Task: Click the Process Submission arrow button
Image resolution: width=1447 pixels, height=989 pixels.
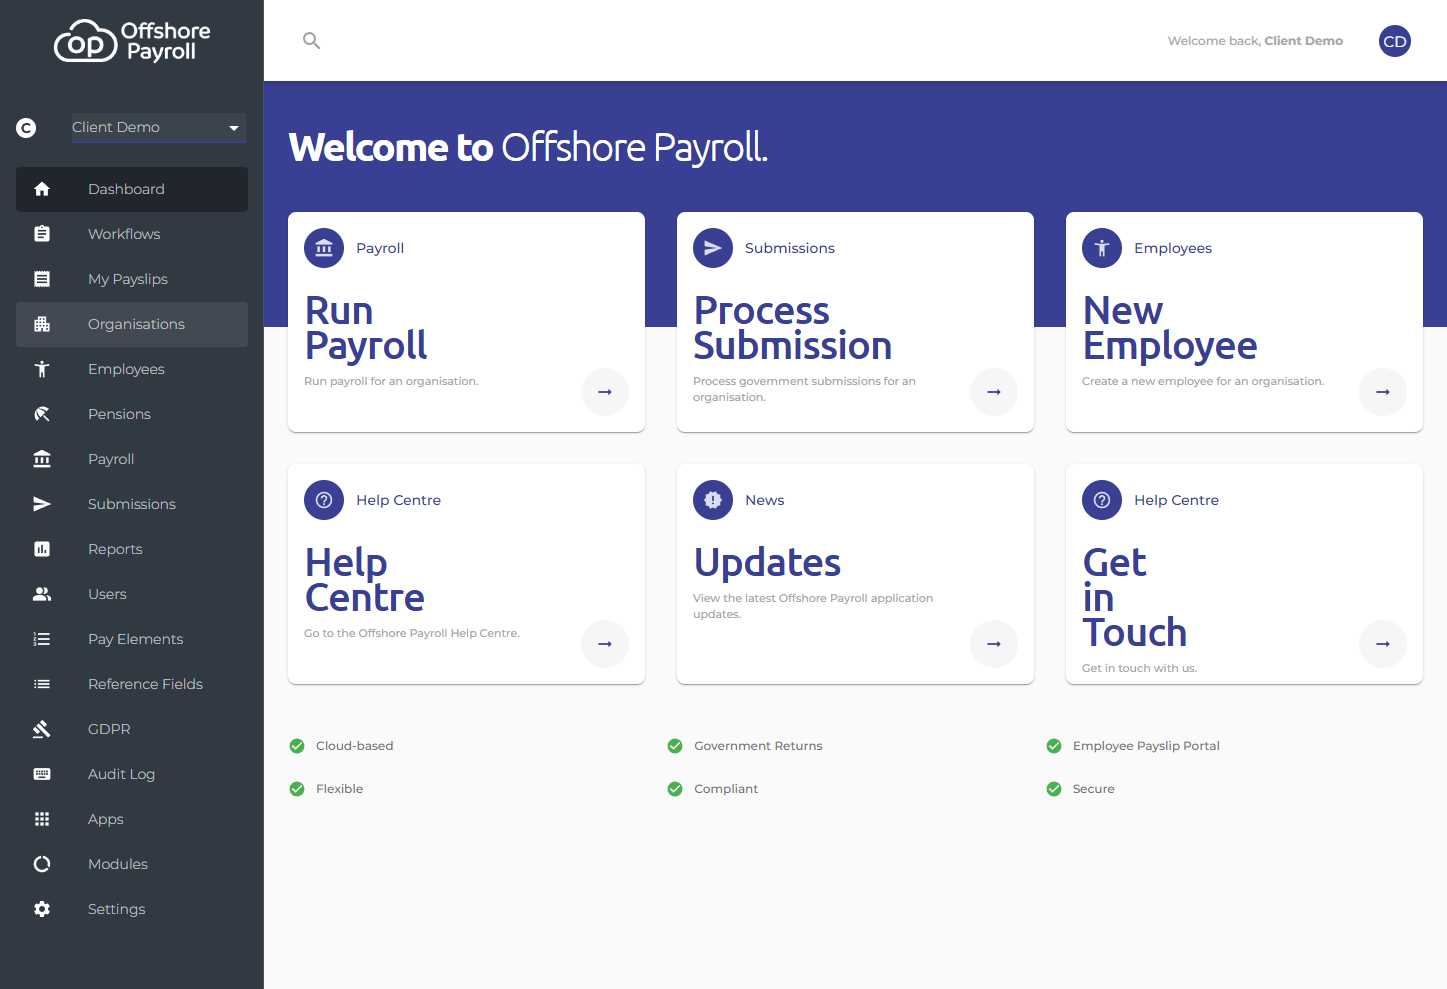Action: coord(994,392)
